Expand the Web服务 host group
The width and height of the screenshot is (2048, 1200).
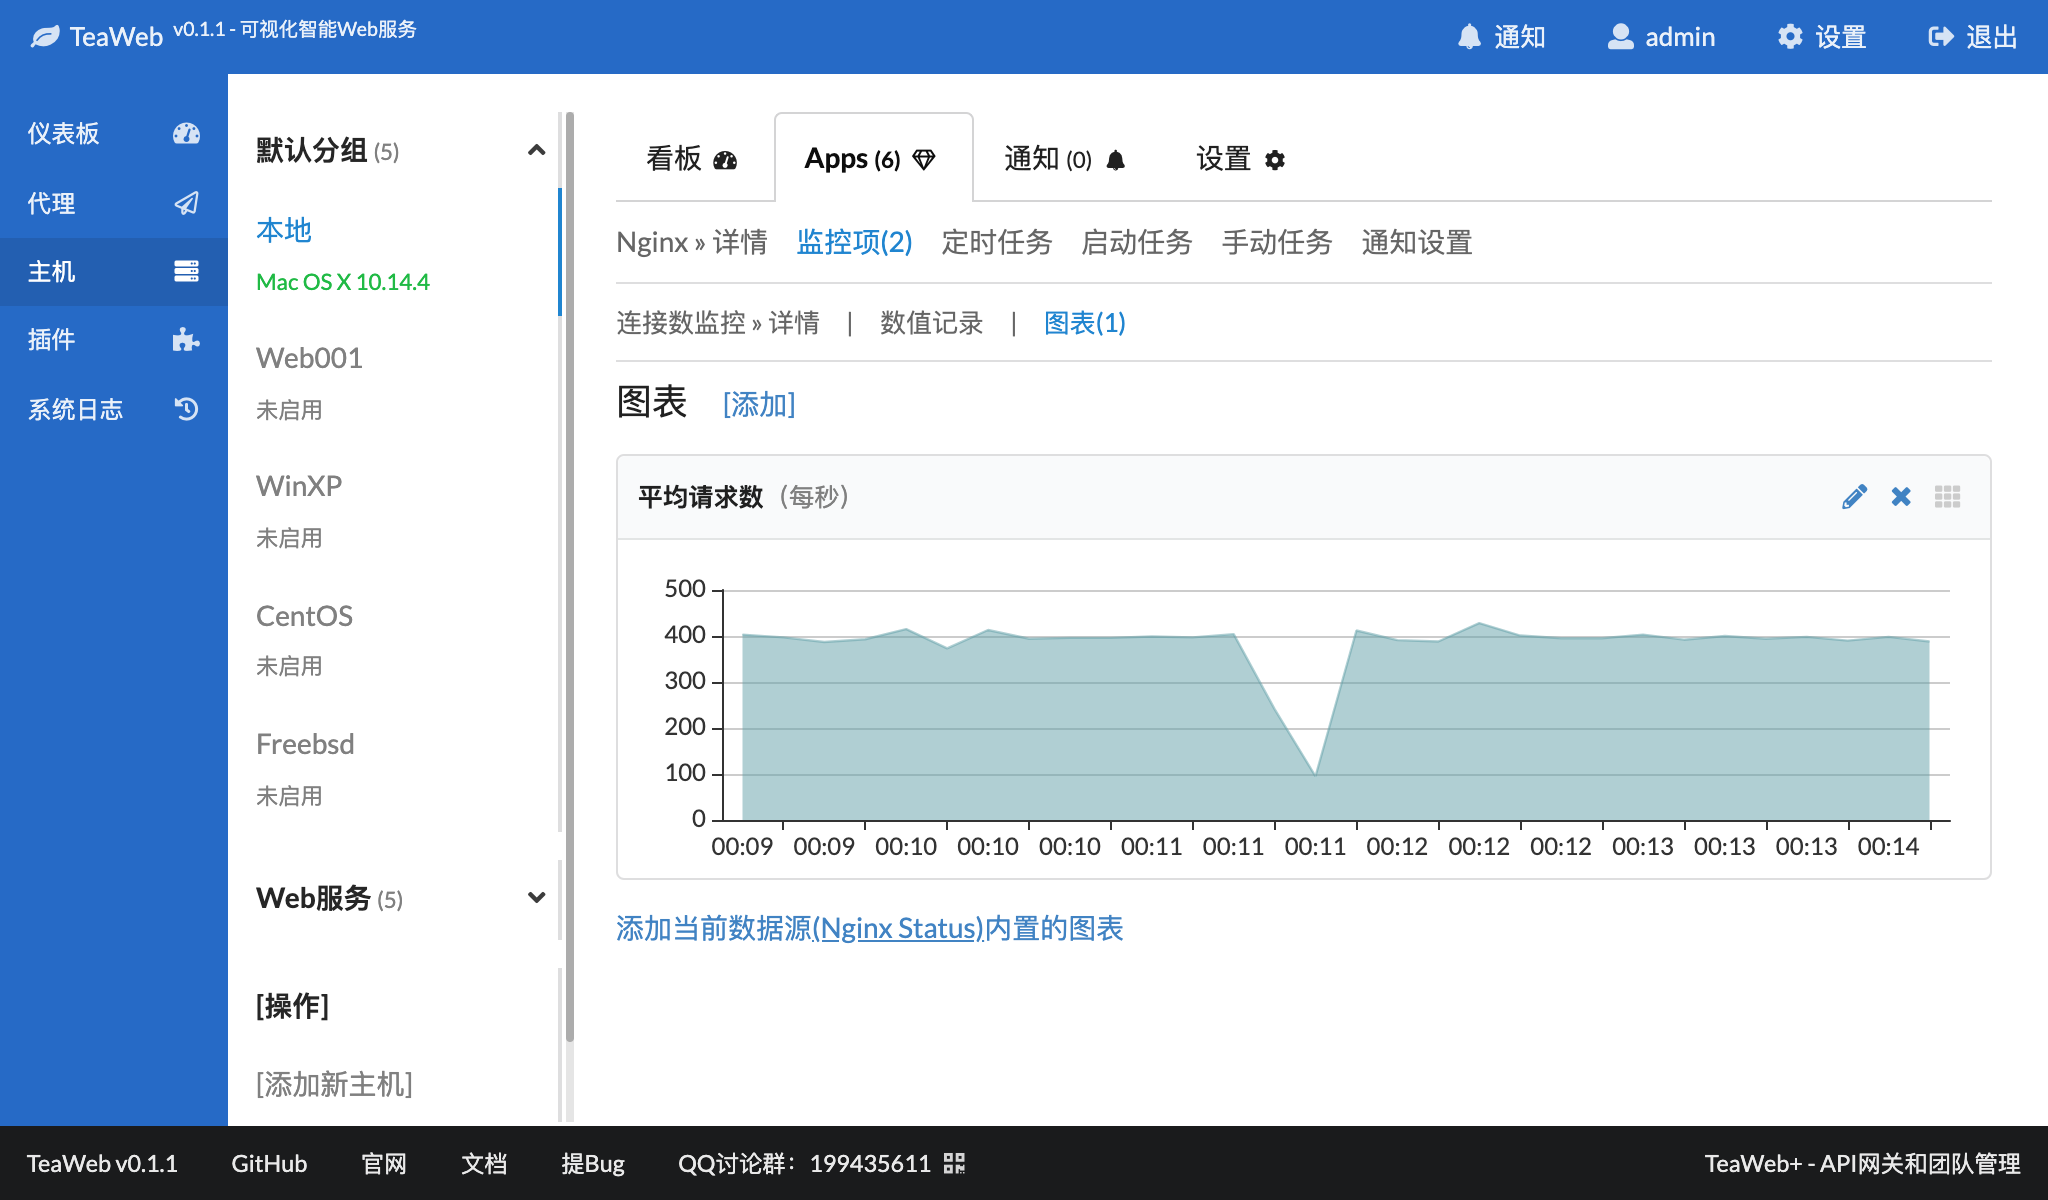536,898
